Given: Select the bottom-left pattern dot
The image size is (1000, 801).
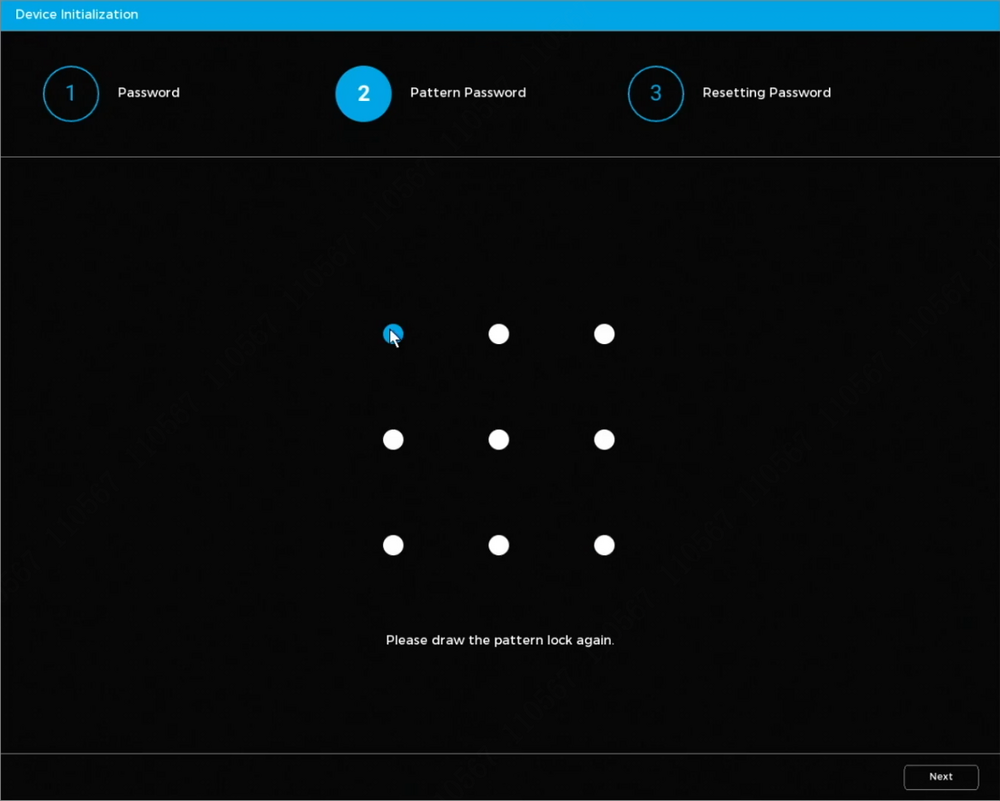Looking at the screenshot, I should (393, 545).
